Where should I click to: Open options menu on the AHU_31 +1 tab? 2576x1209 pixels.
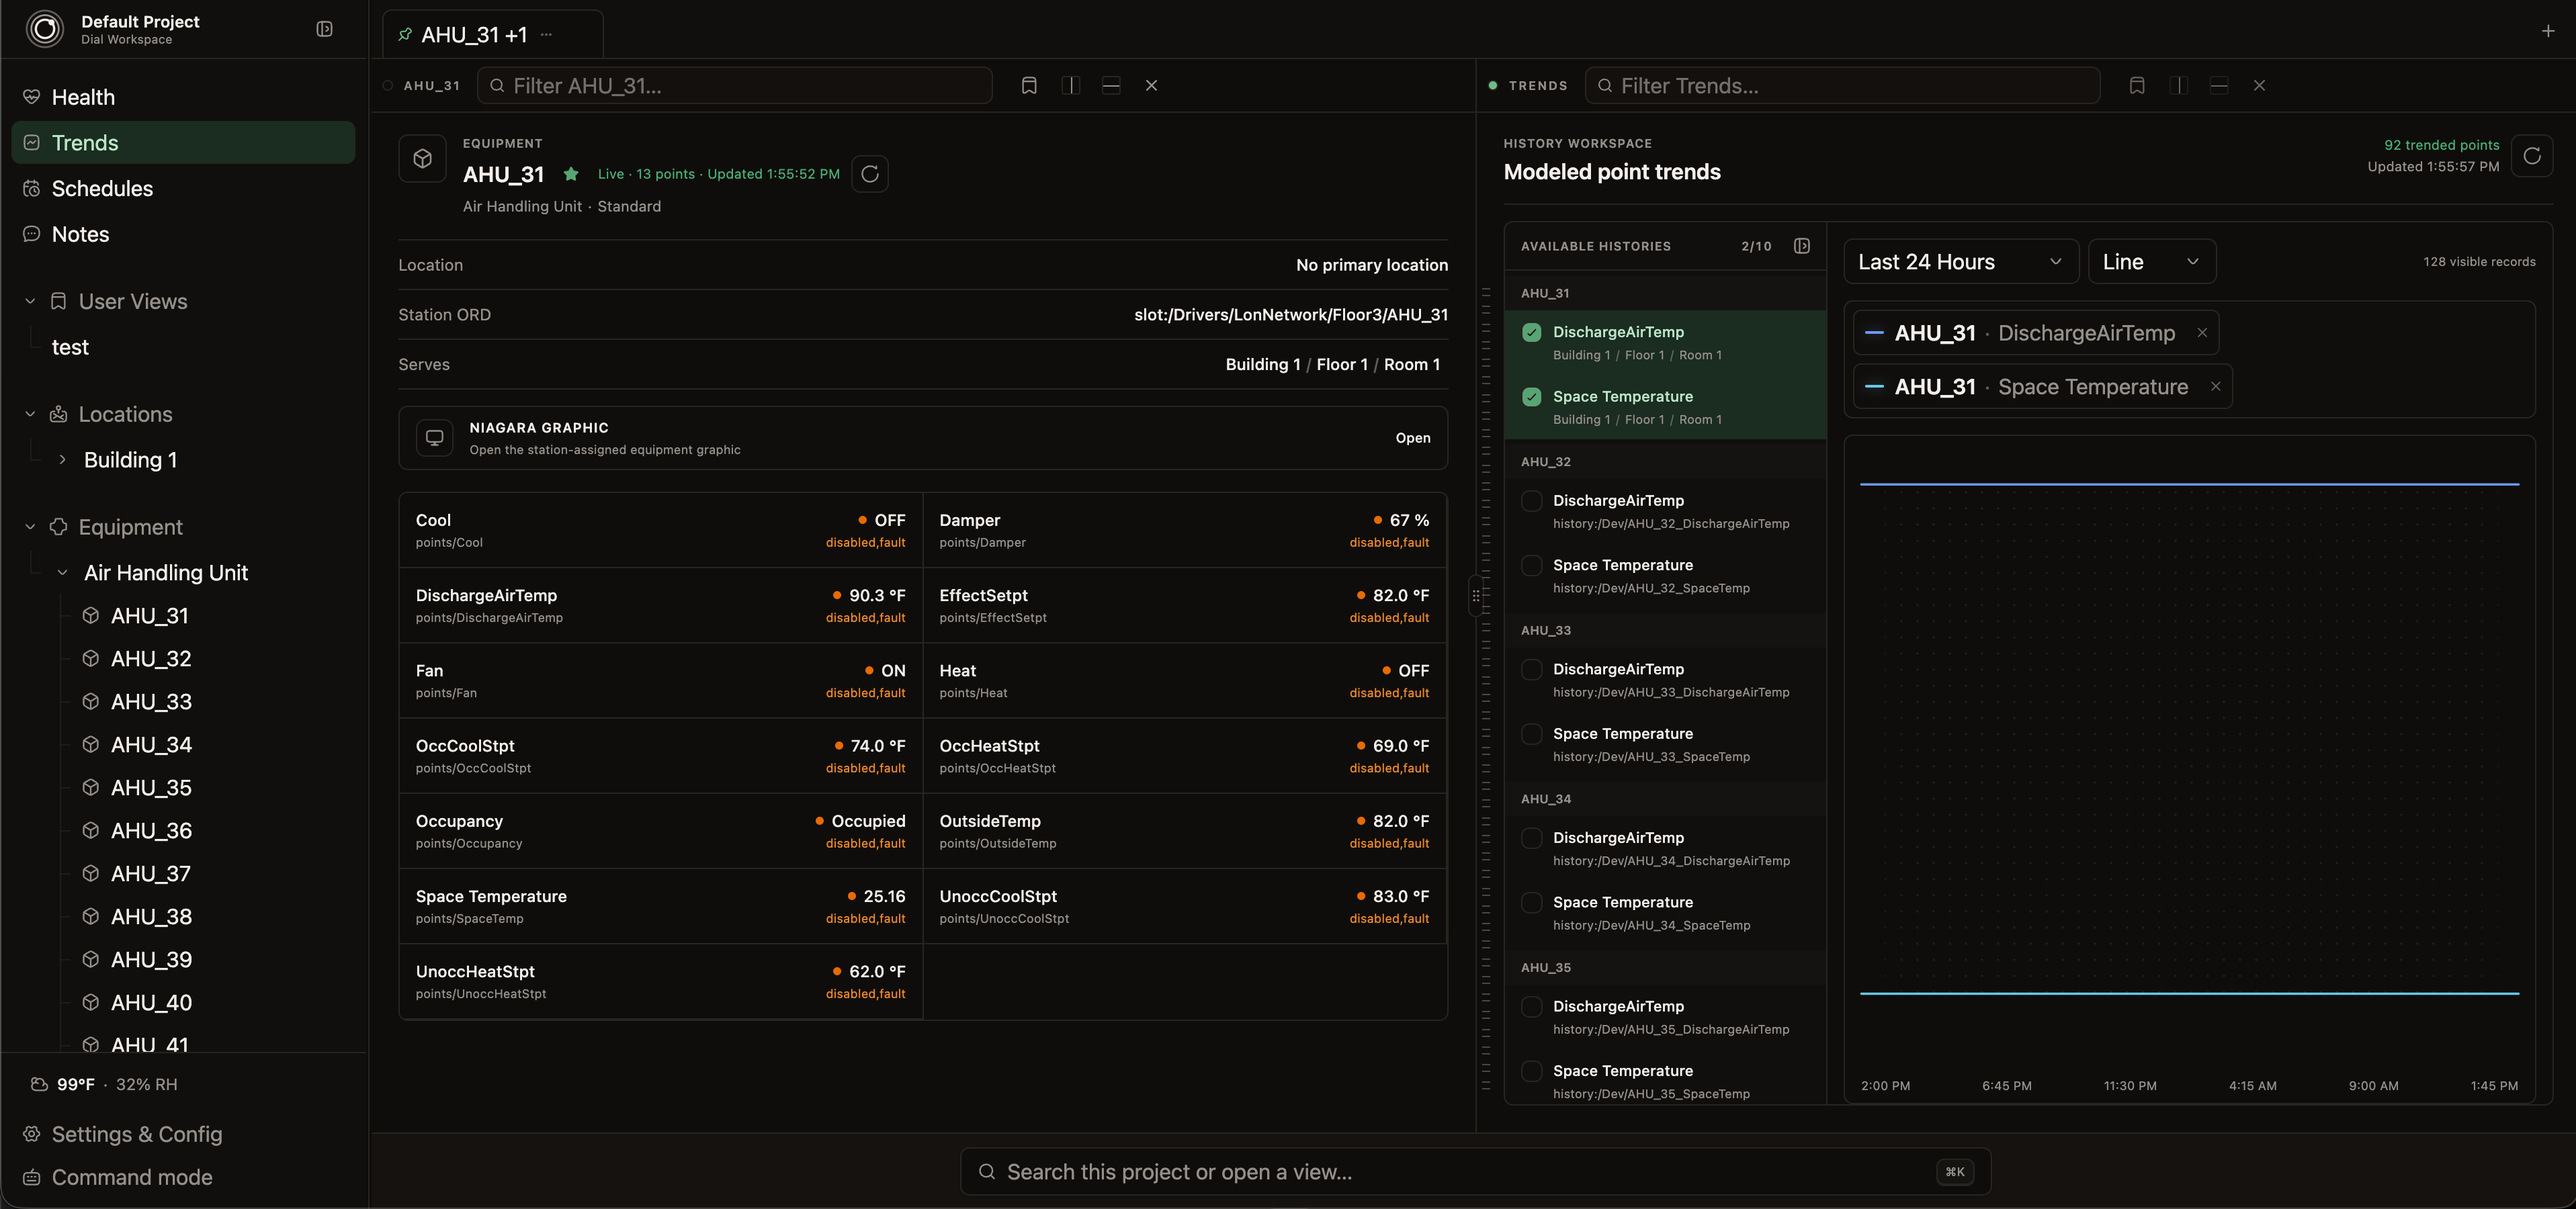pyautogui.click(x=546, y=34)
